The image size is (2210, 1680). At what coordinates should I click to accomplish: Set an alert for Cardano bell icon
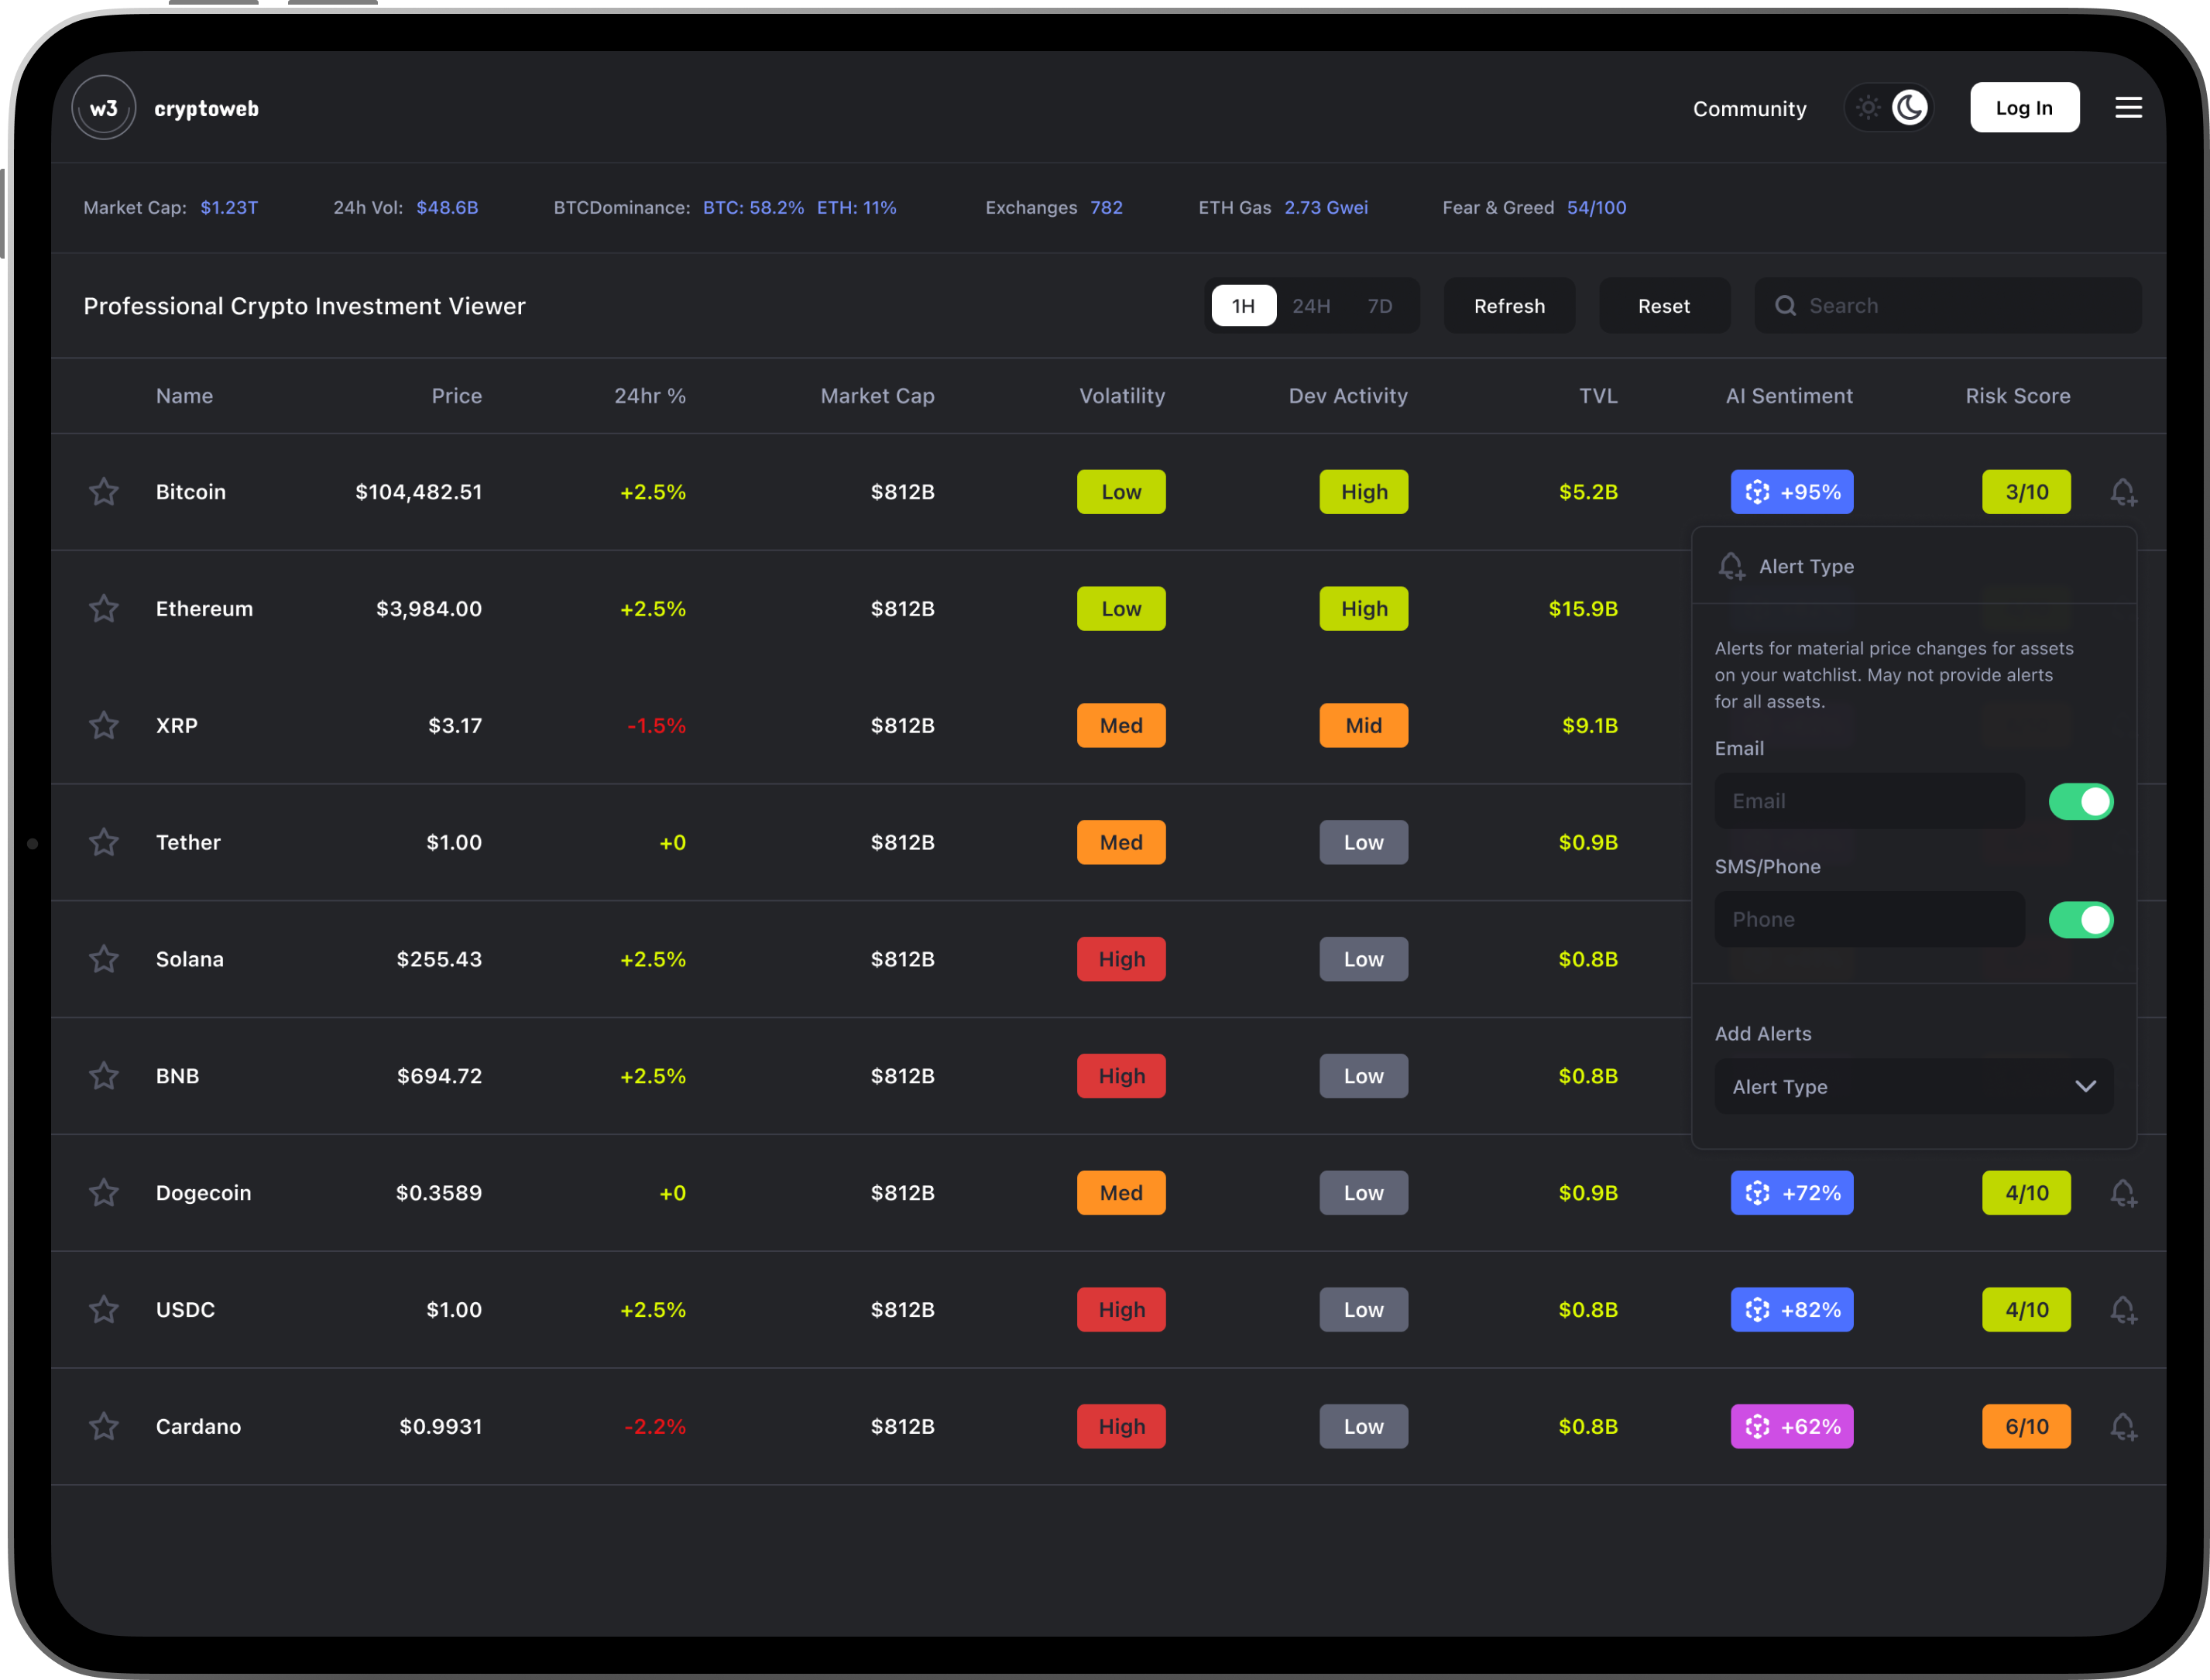point(2122,1426)
